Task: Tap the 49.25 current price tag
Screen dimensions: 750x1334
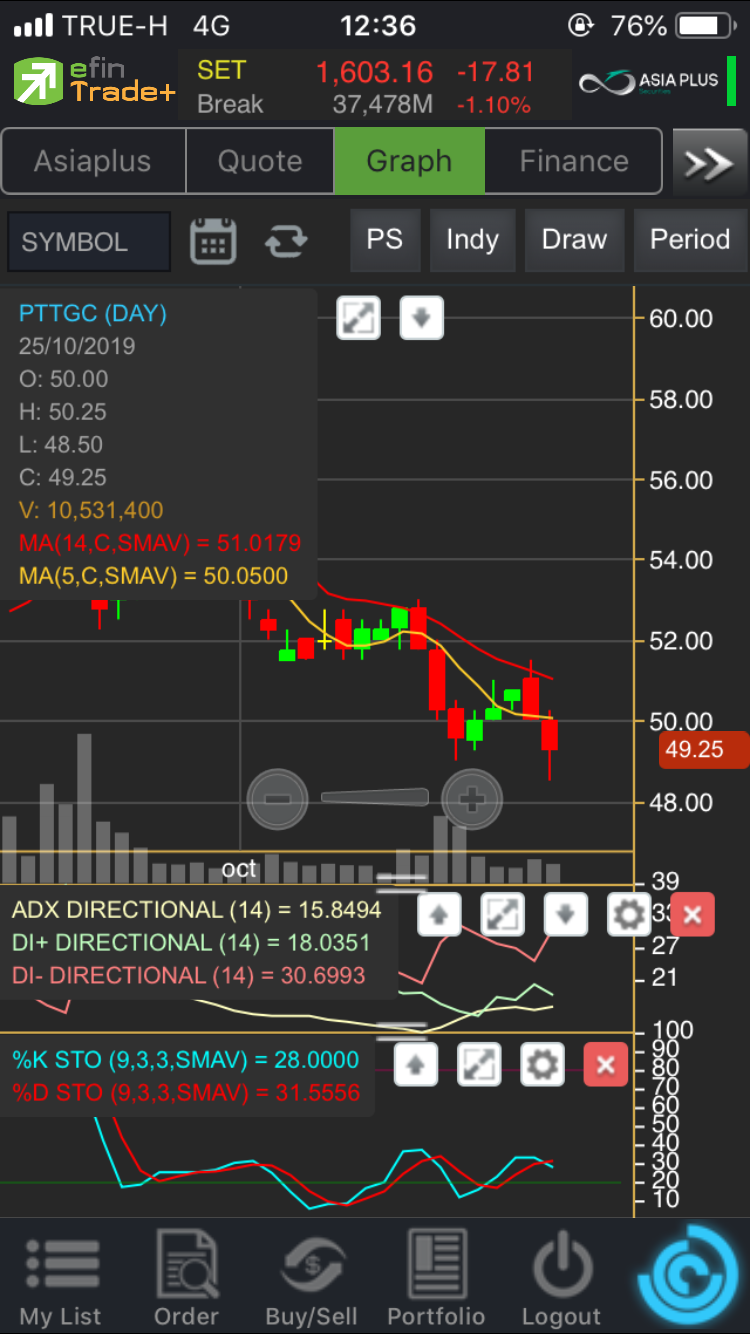Action: pyautogui.click(x=704, y=750)
